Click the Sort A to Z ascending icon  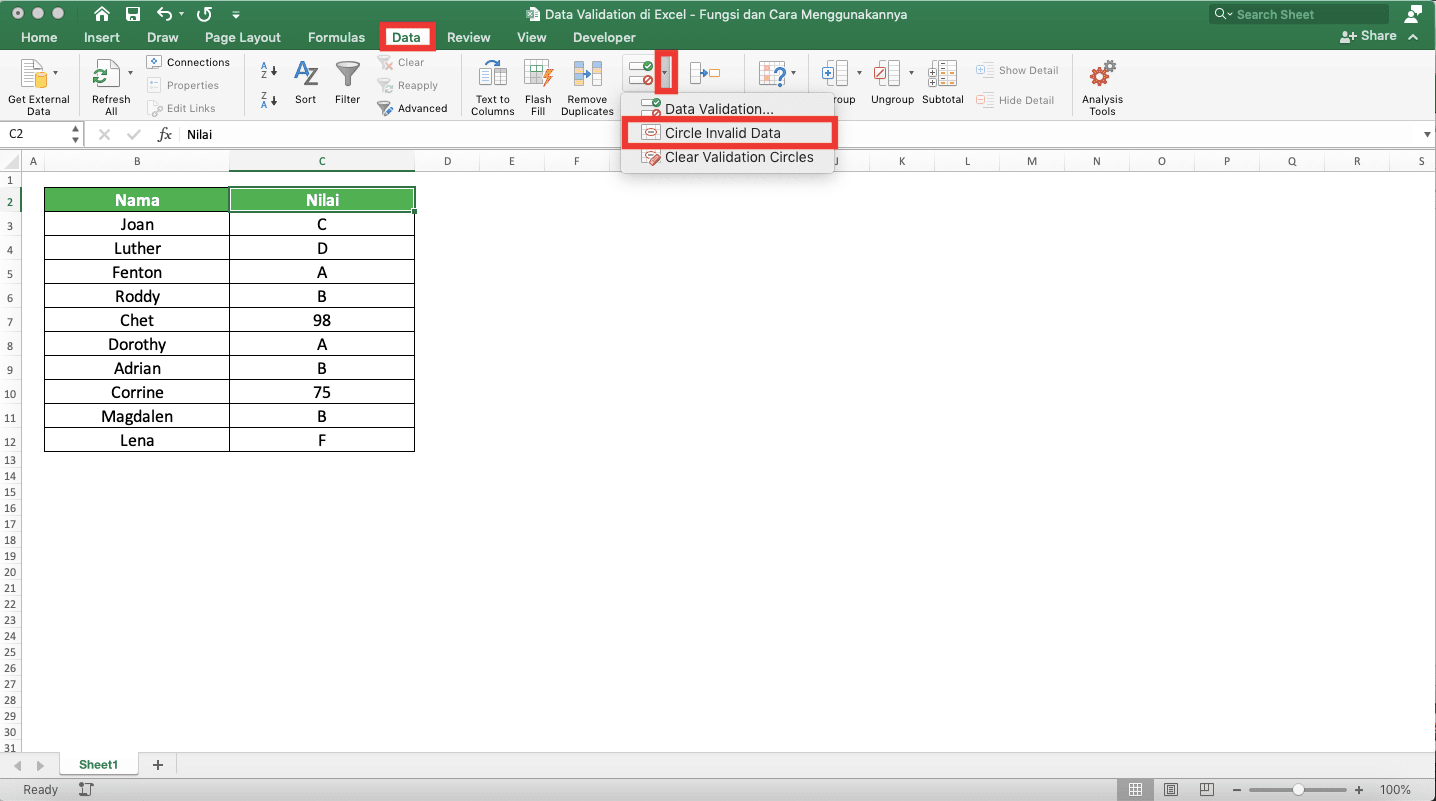click(x=269, y=70)
